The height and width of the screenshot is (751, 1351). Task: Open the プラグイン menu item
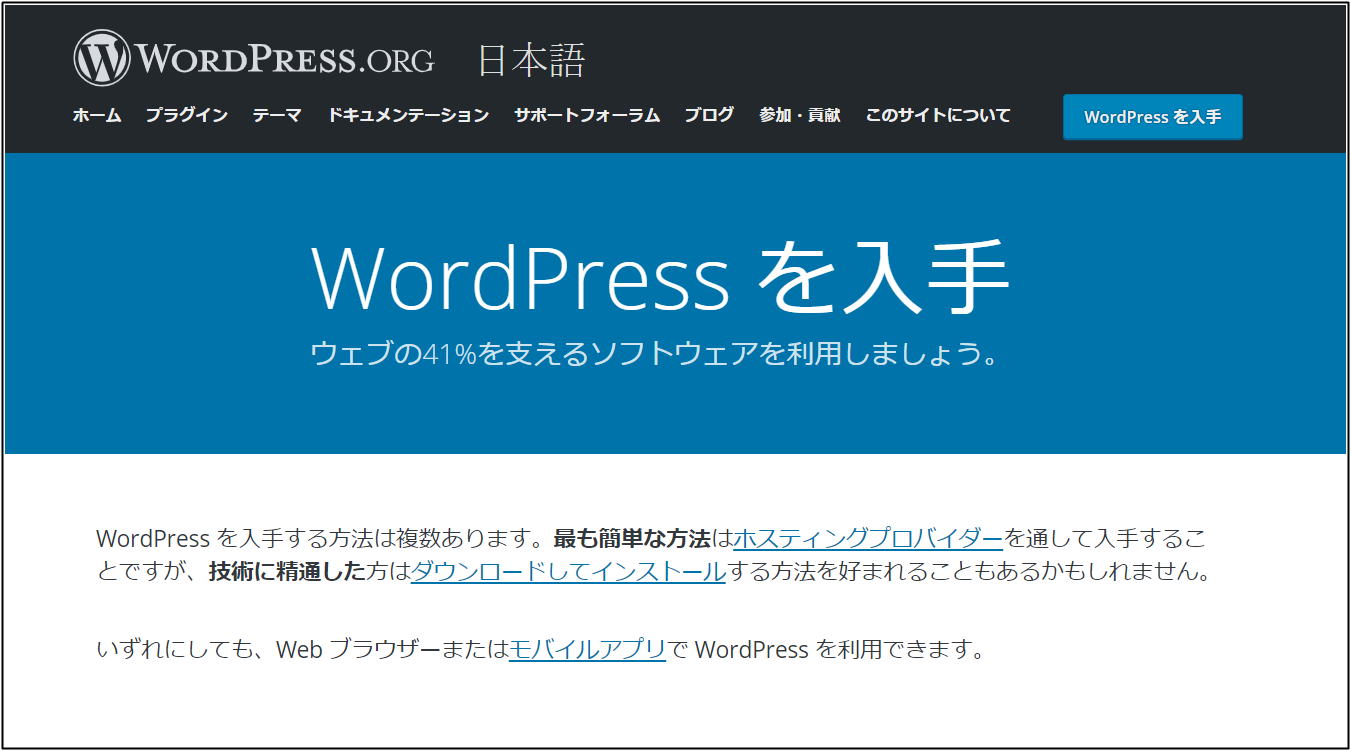187,115
